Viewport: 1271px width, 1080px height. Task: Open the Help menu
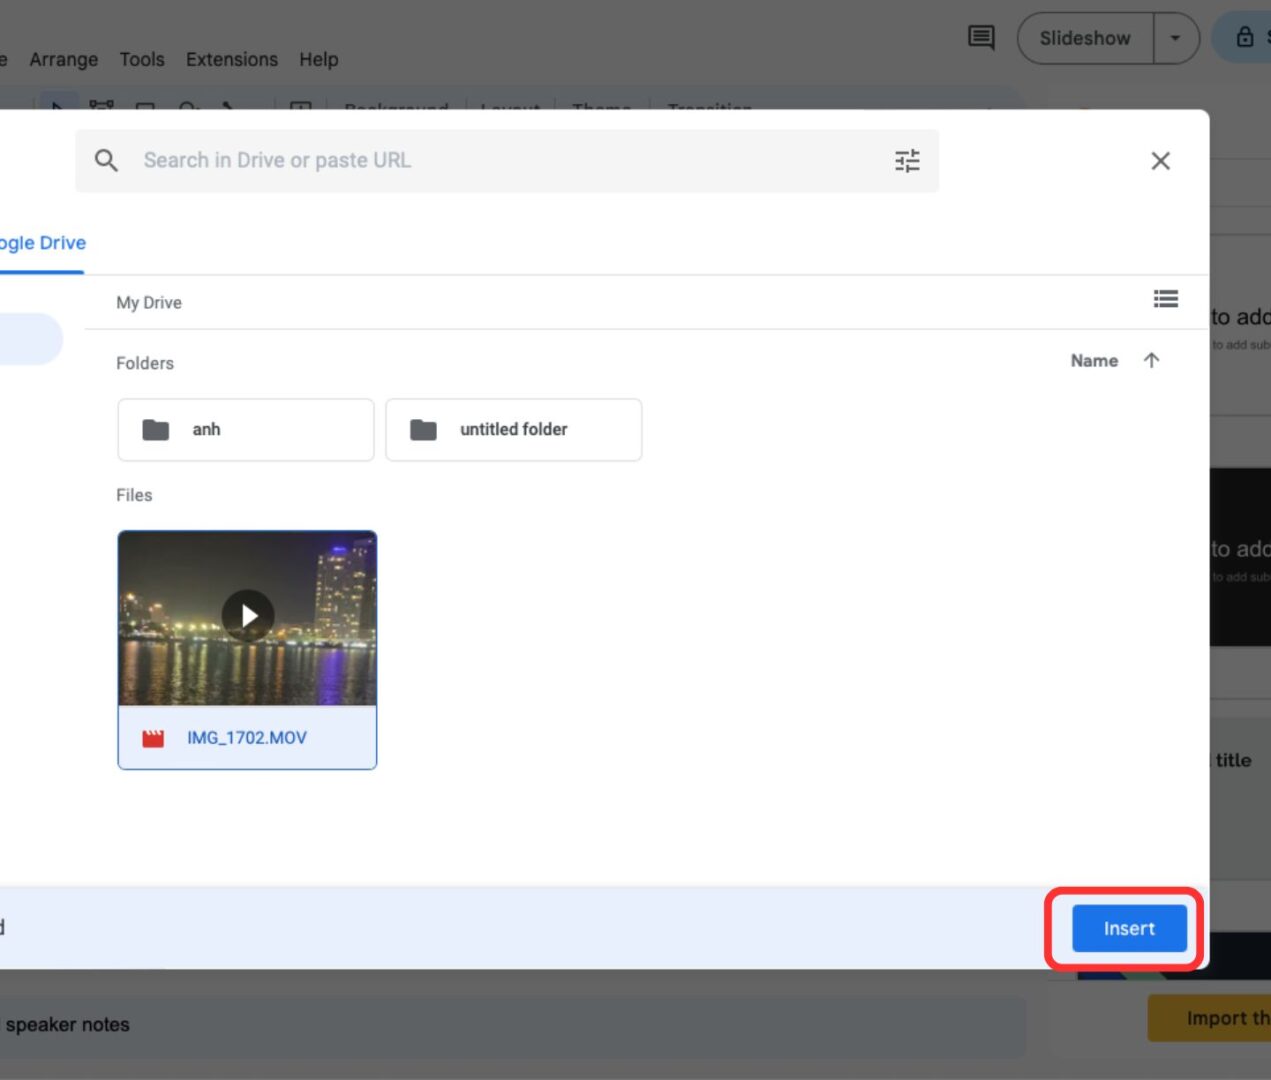[319, 59]
